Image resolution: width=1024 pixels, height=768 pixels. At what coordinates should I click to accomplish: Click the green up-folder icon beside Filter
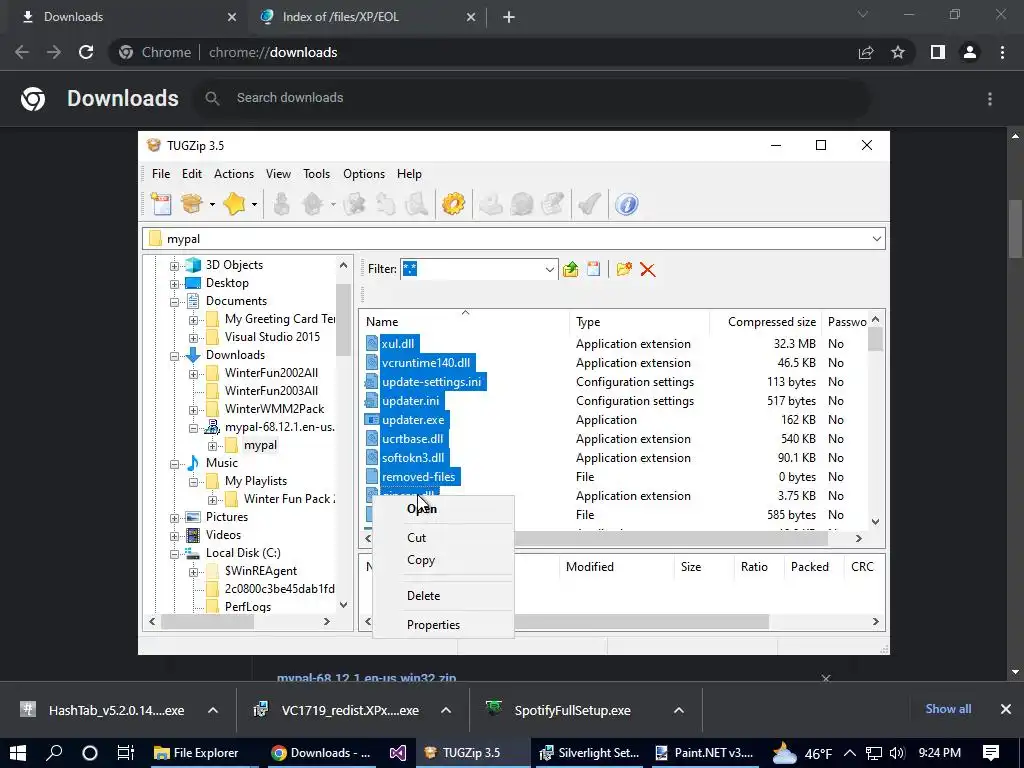pyautogui.click(x=571, y=269)
